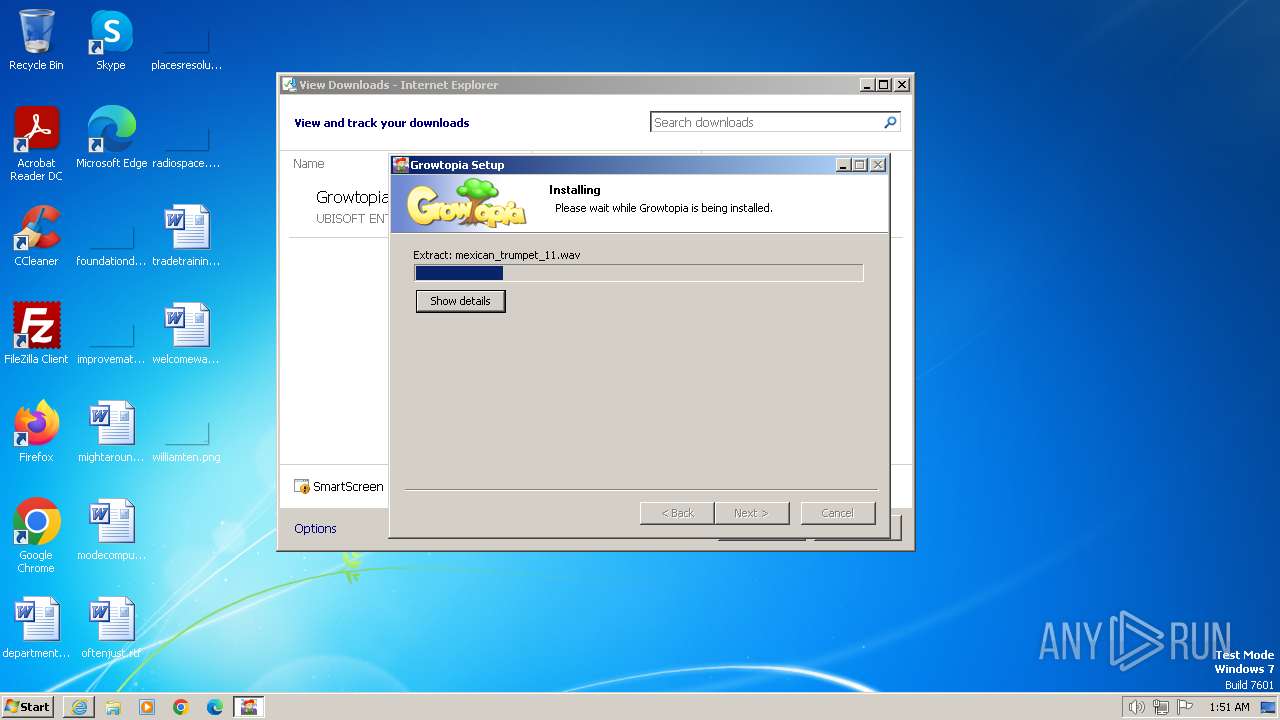Select the department... Word document icon
Screen dimensions: 1280x720
click(x=36, y=628)
